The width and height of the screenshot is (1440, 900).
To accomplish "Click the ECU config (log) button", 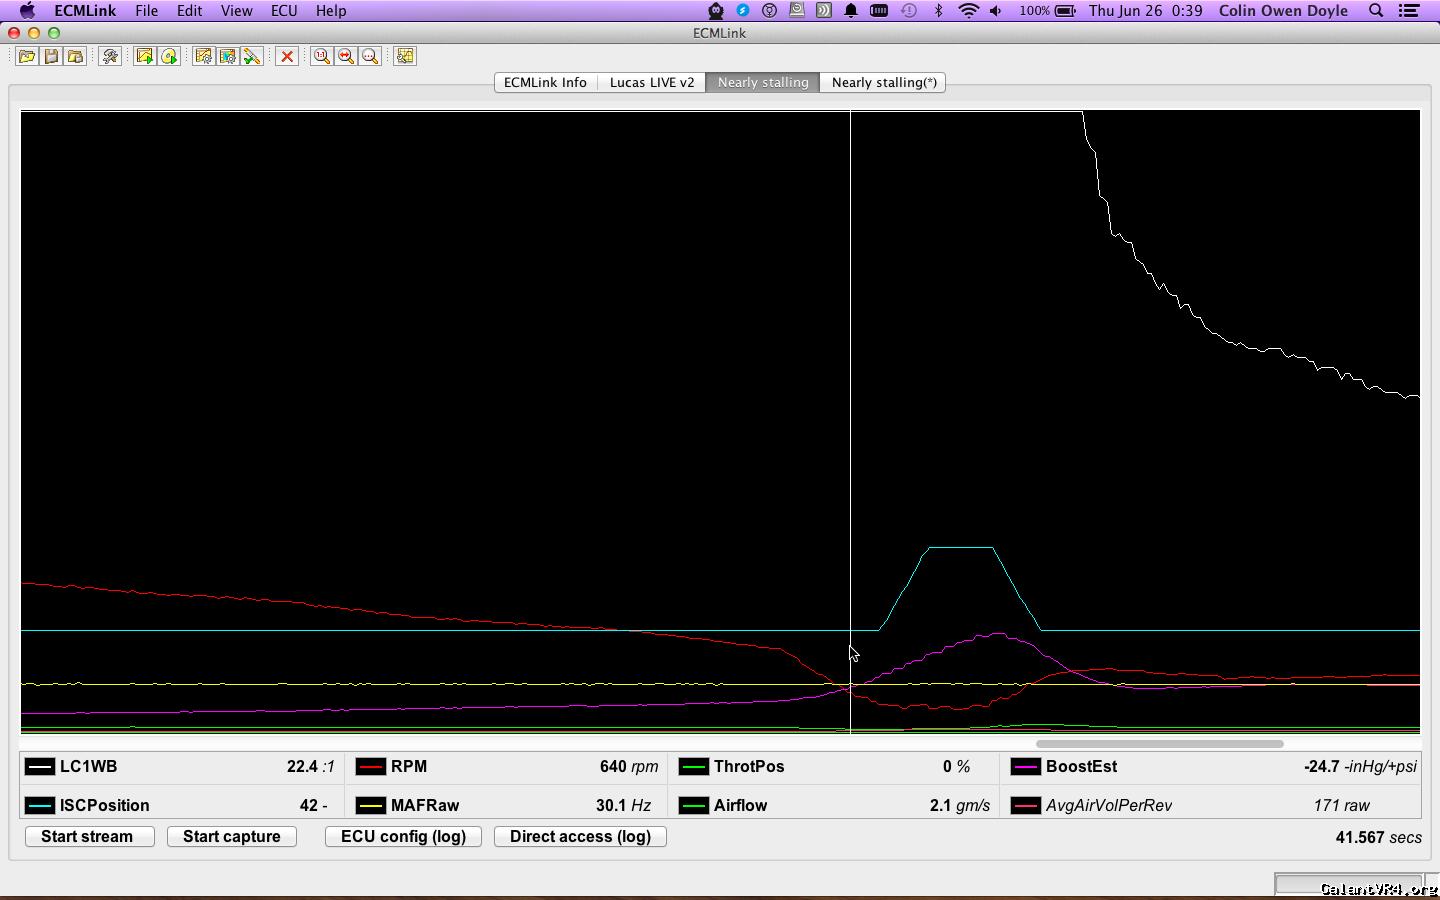I will click(403, 836).
